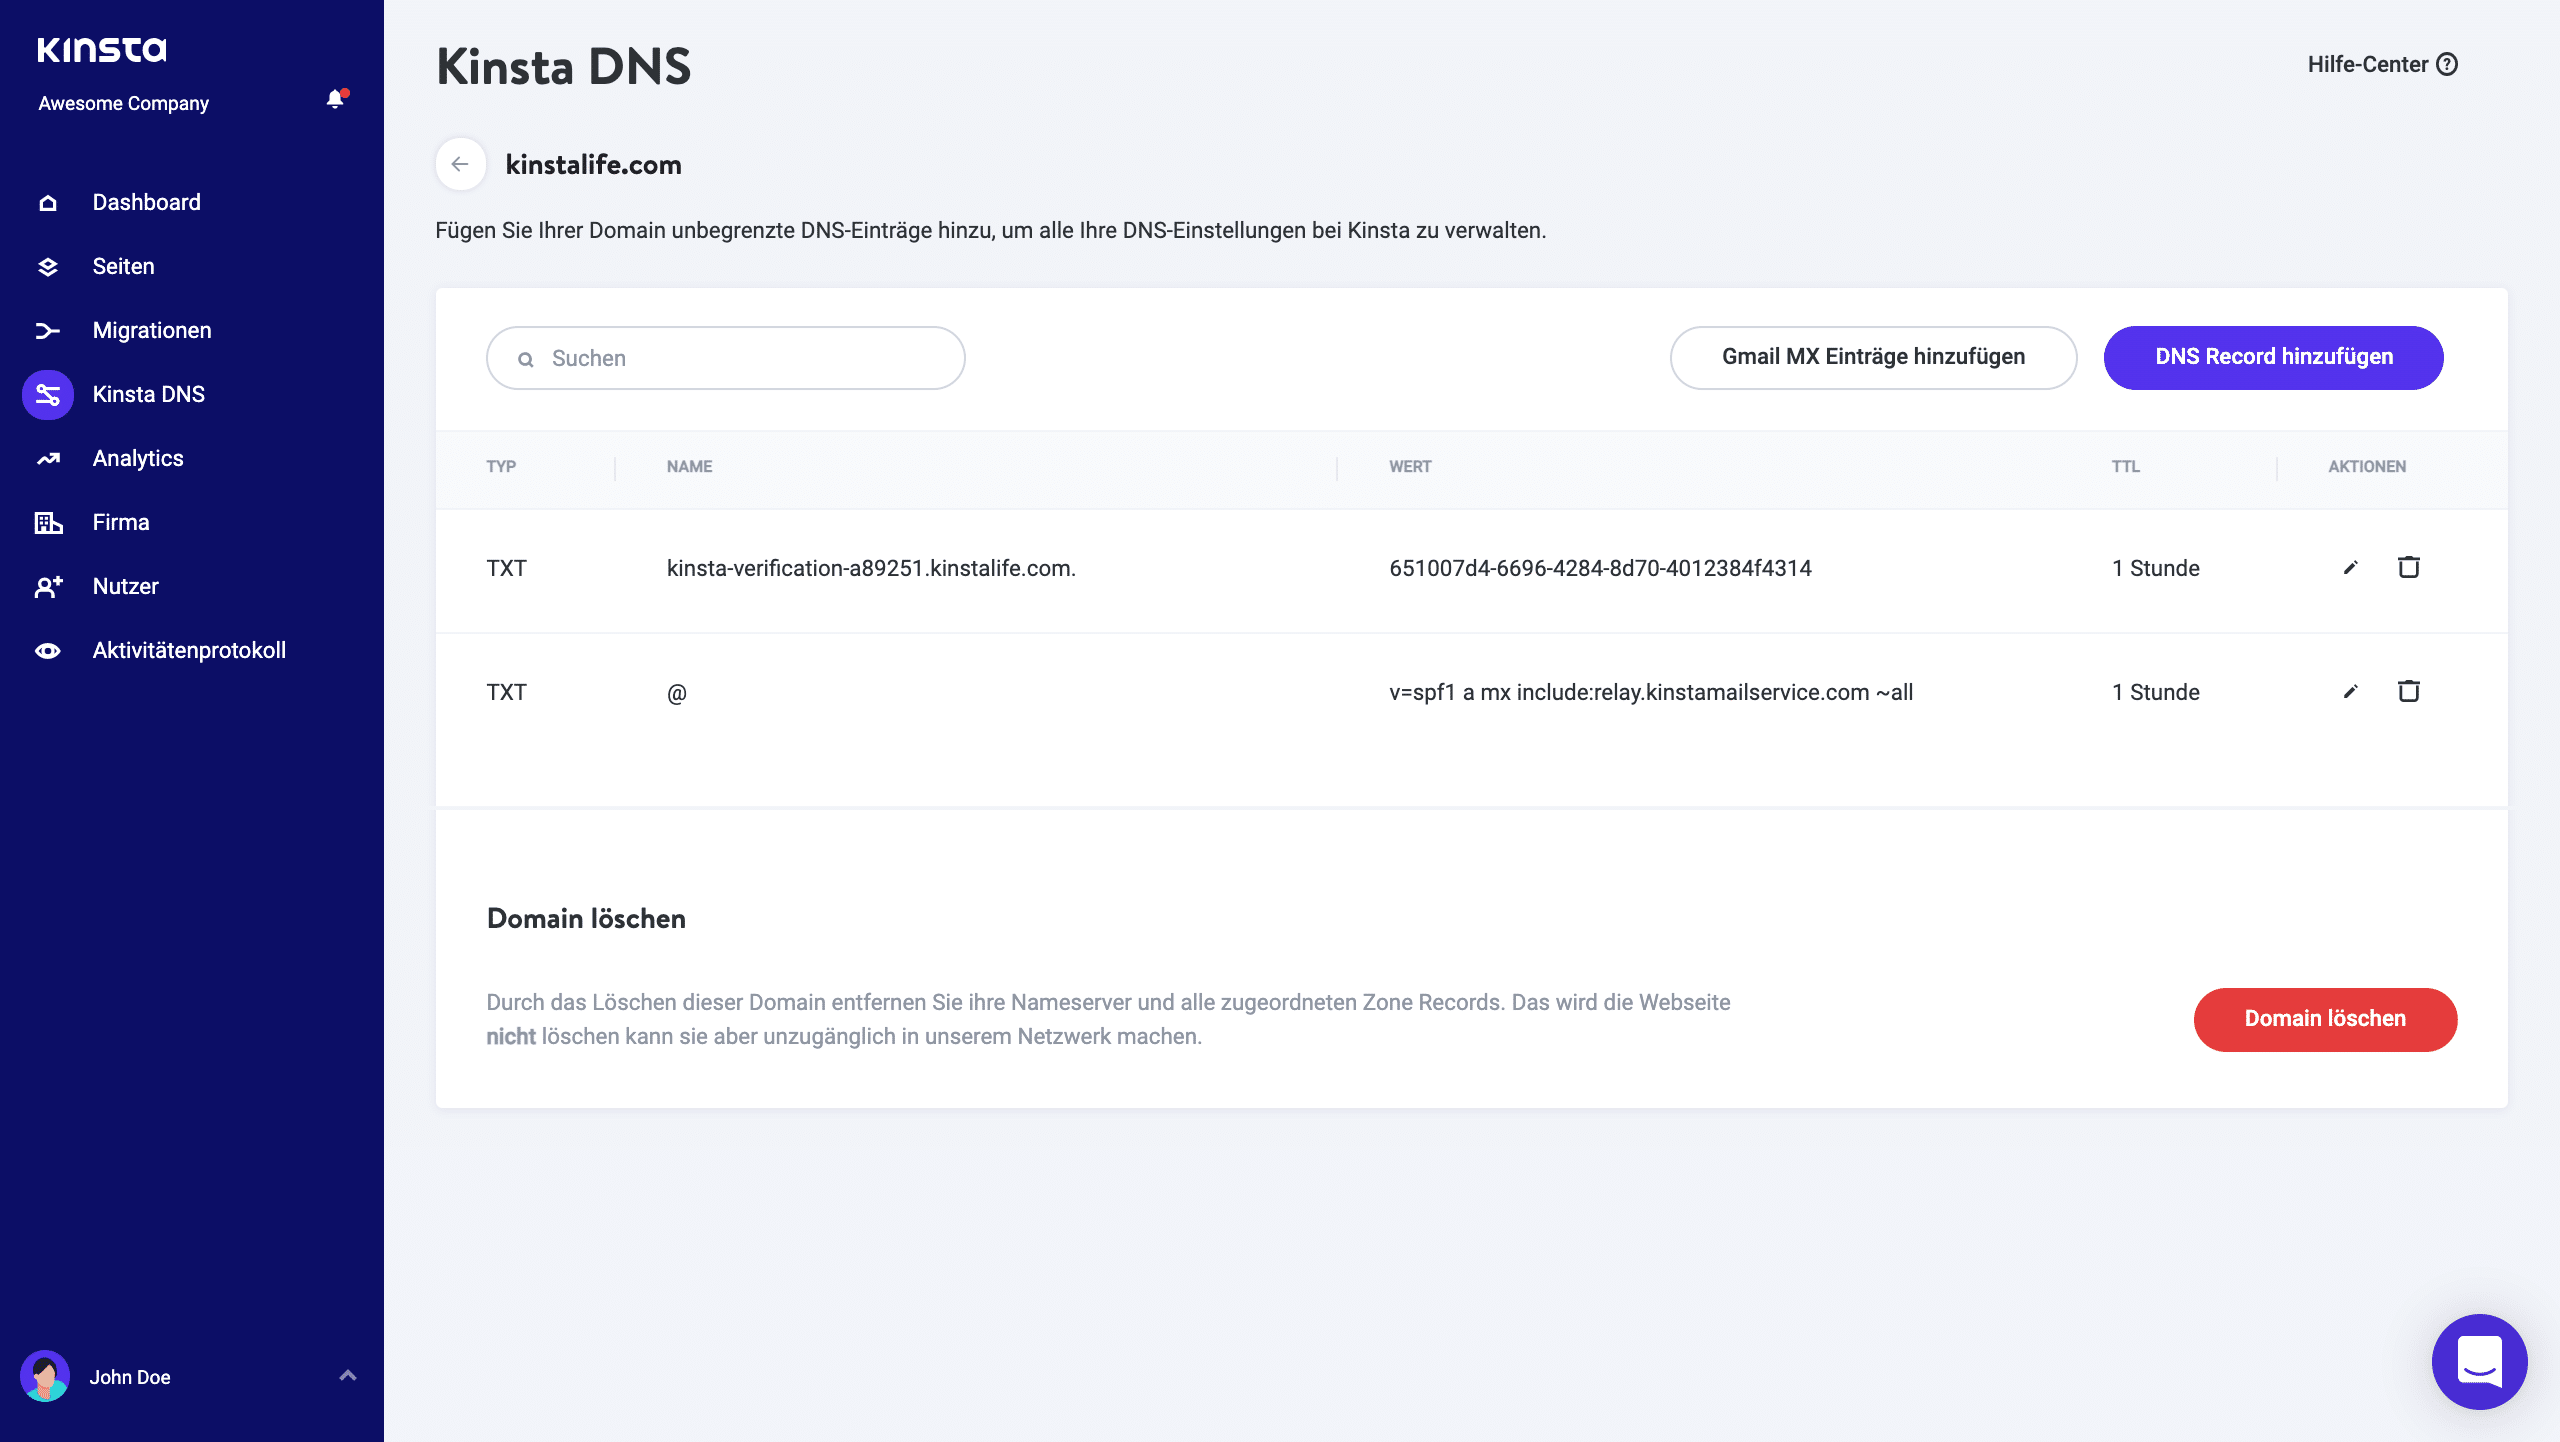
Task: Delete the @ SPF TXT record
Action: (x=2409, y=691)
